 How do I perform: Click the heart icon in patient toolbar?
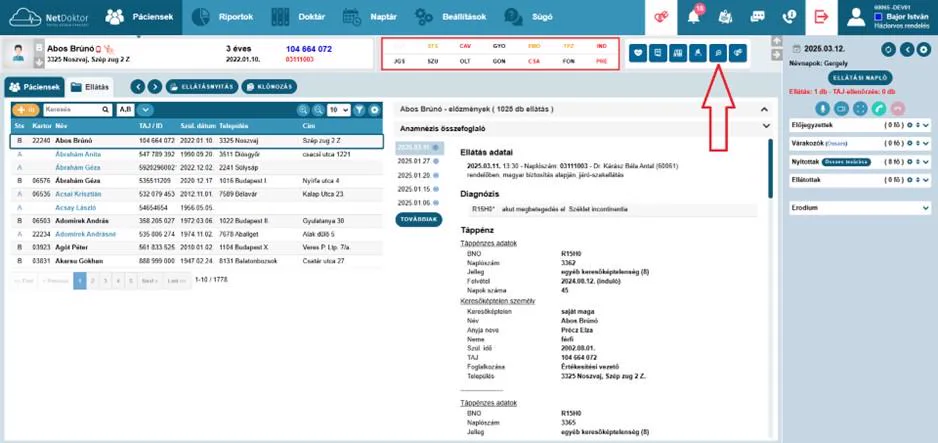[639, 53]
